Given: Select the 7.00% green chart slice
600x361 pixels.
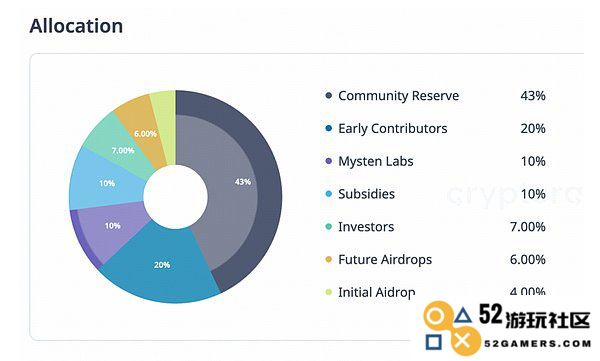Looking at the screenshot, I should pos(122,150).
